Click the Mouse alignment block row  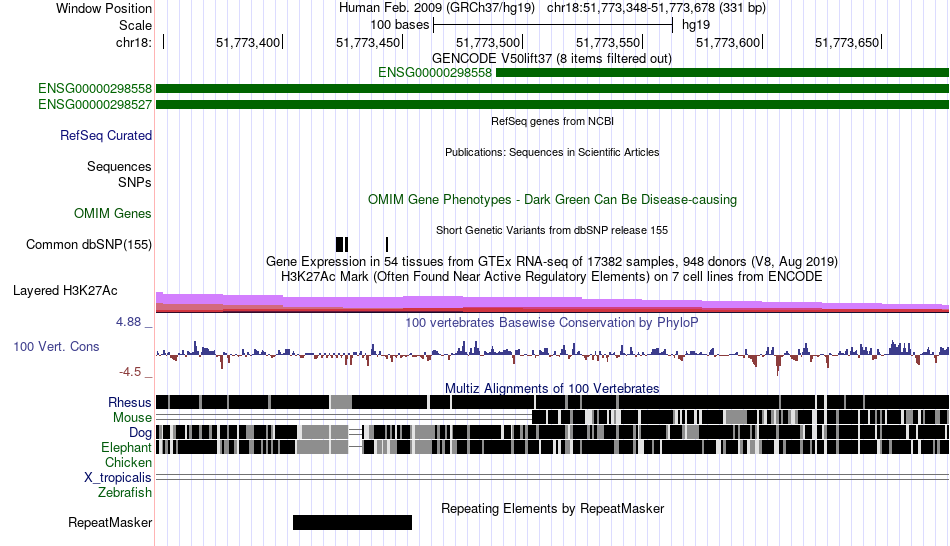552,417
